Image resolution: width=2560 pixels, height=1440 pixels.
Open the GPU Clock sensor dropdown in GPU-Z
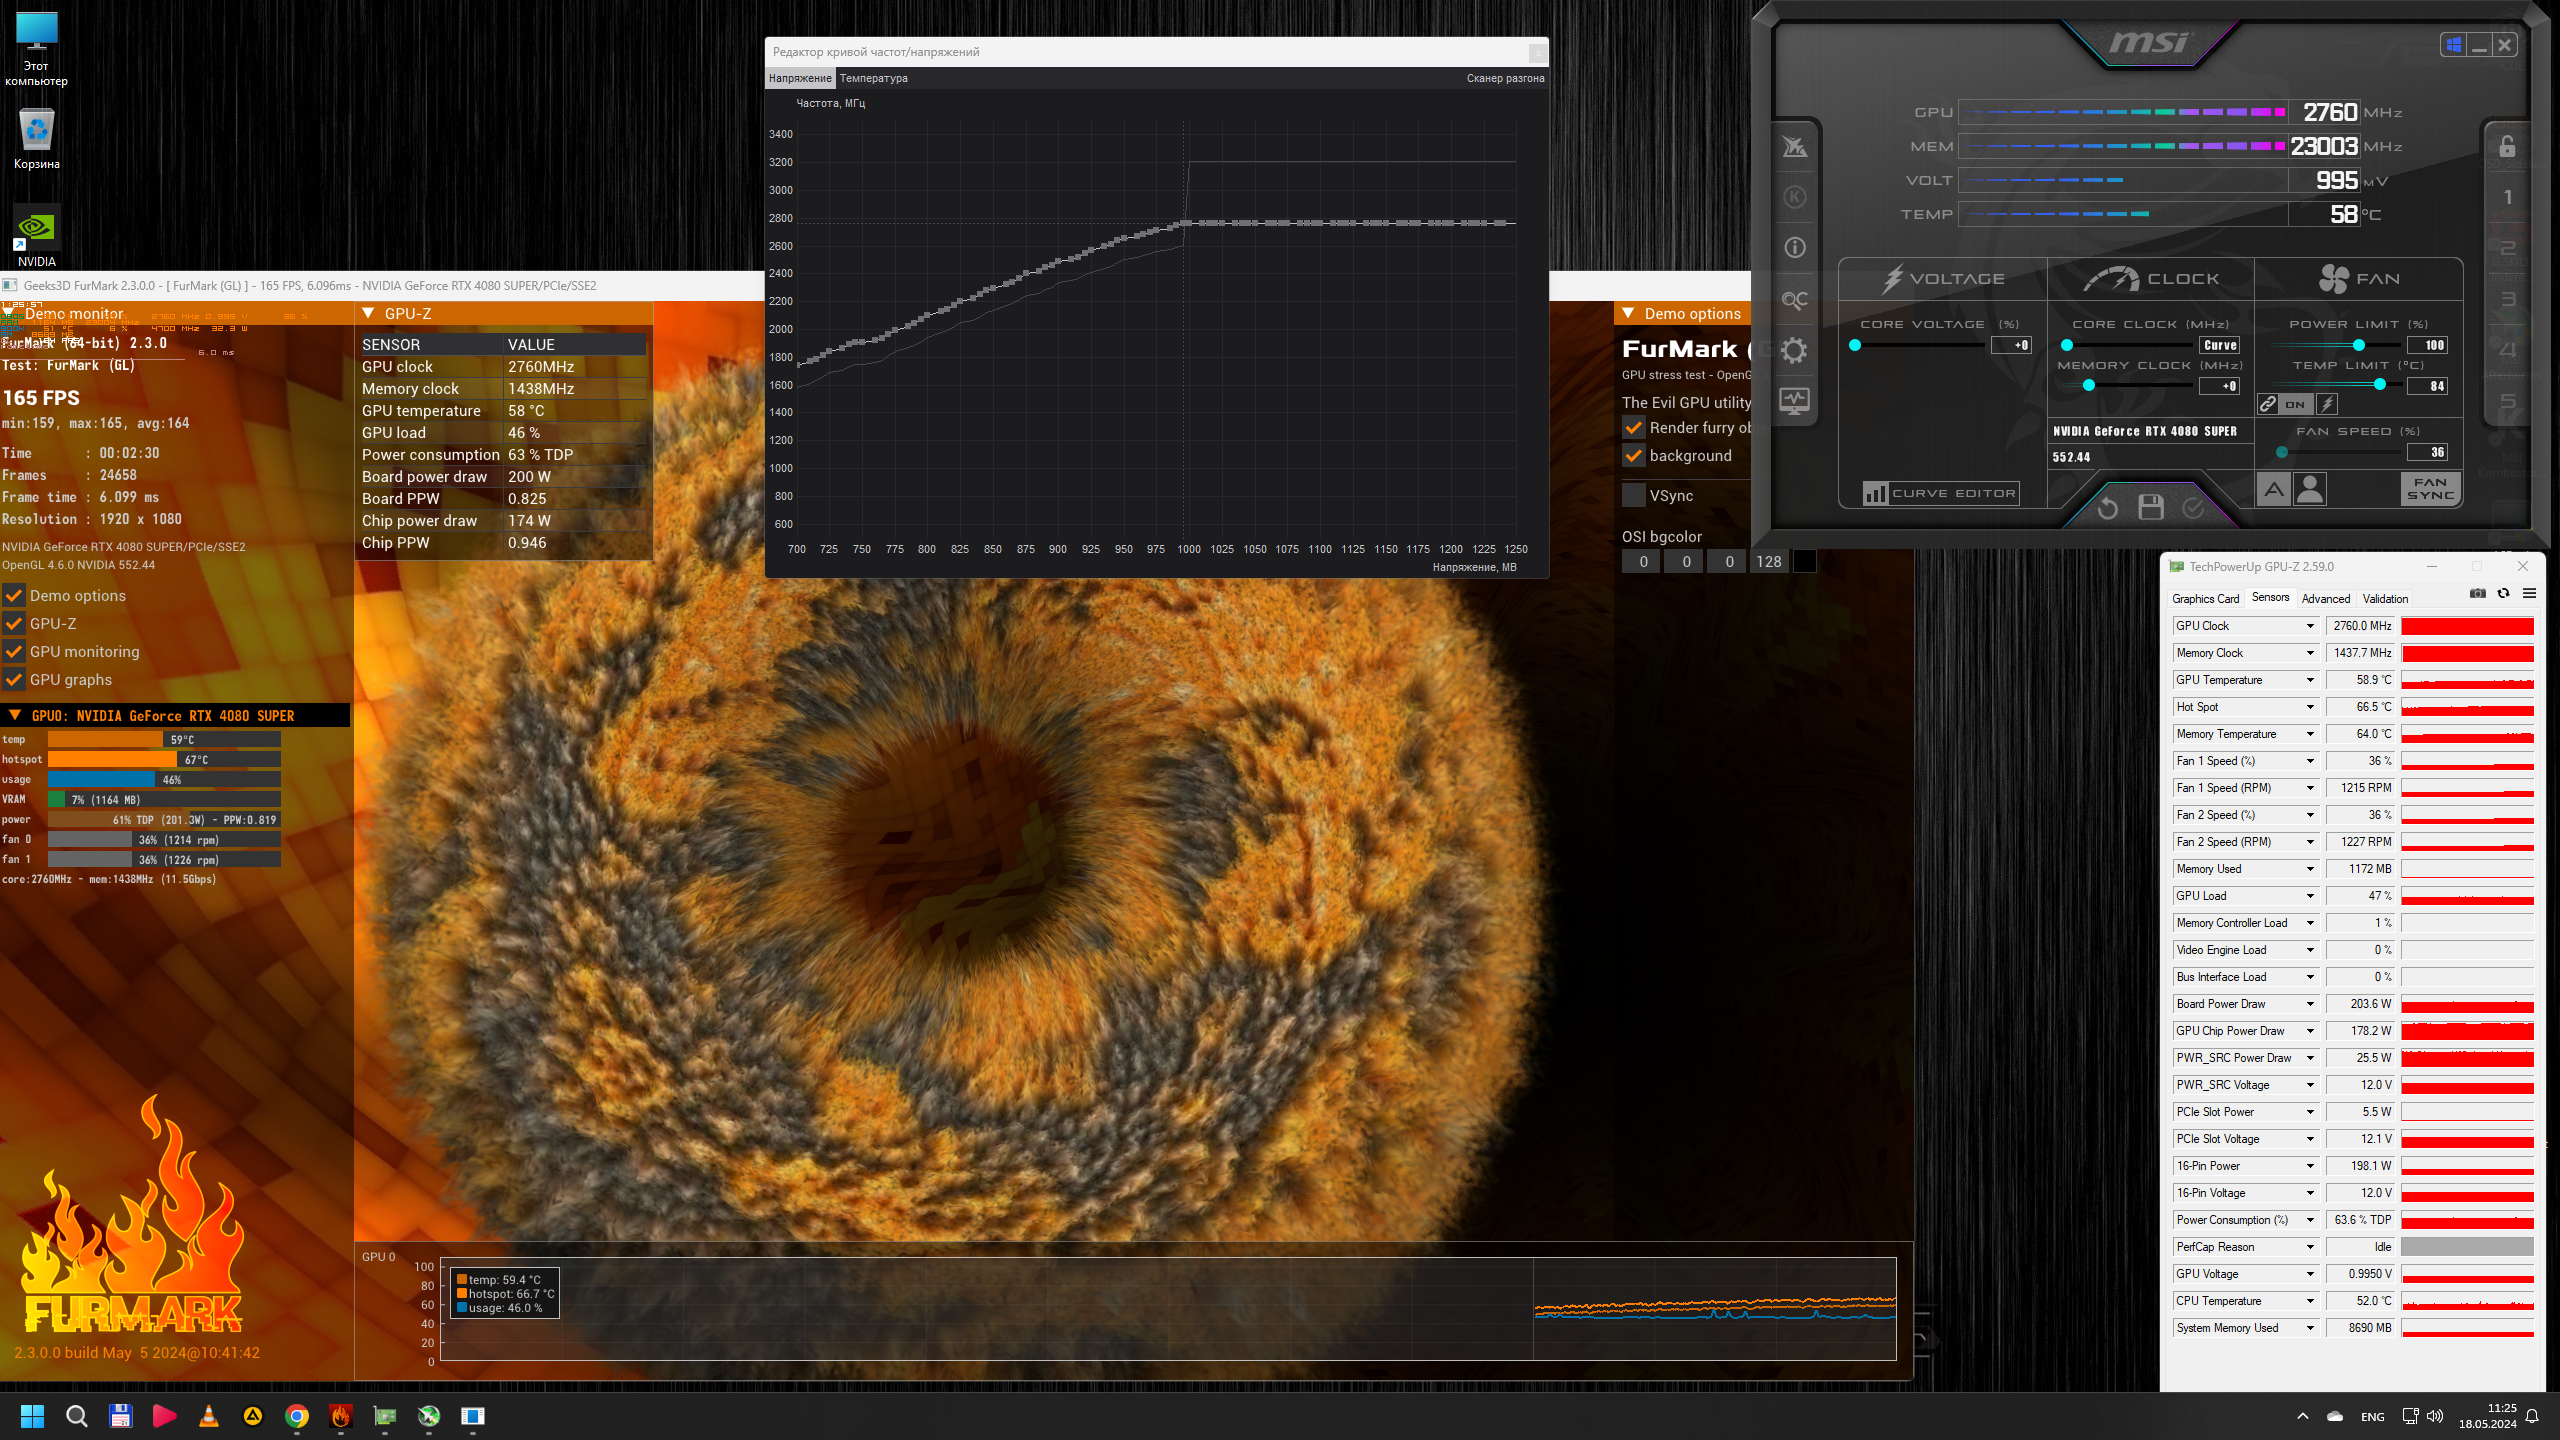2310,626
